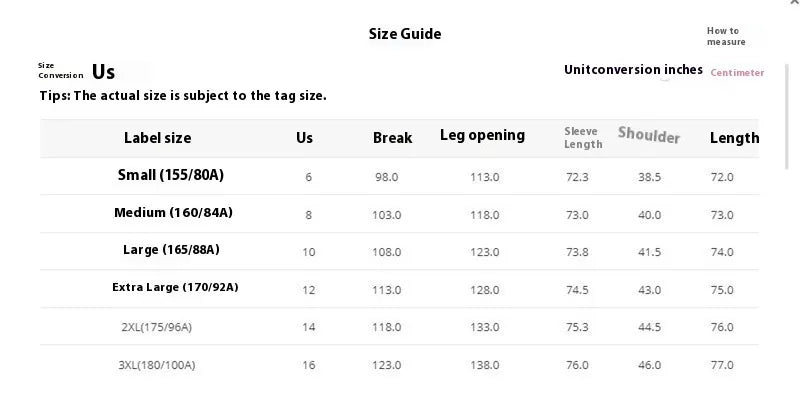The width and height of the screenshot is (800, 406).
Task: Click the Length column header
Action: point(734,138)
